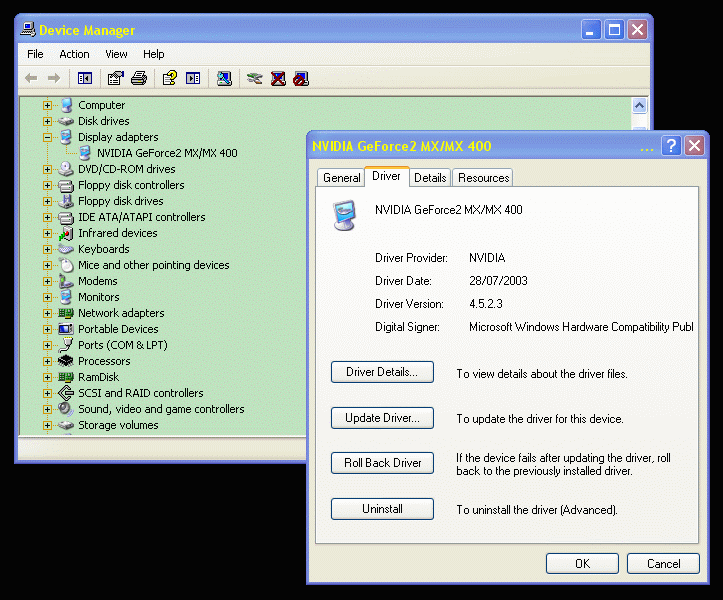
Task: Click the Uninstall button
Action: (382, 509)
